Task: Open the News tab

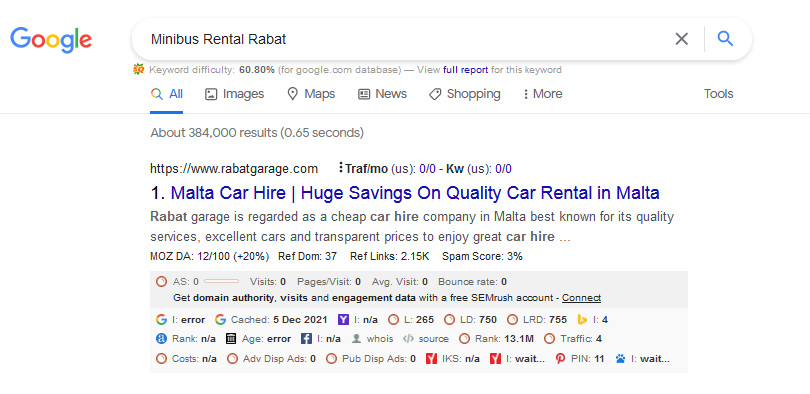Action: [382, 94]
